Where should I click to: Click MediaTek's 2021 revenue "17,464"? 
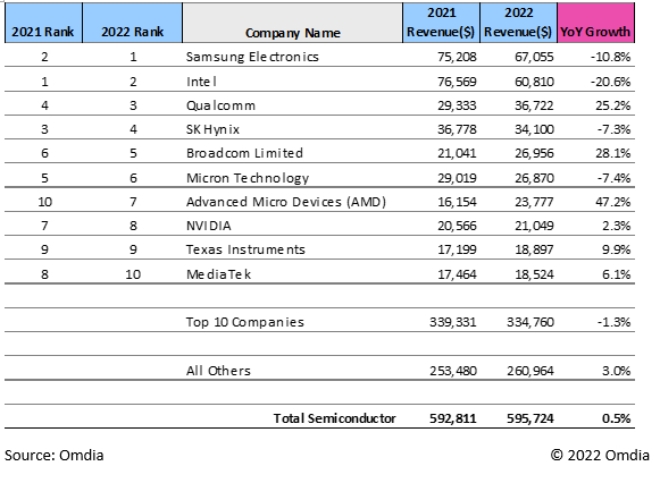[457, 274]
